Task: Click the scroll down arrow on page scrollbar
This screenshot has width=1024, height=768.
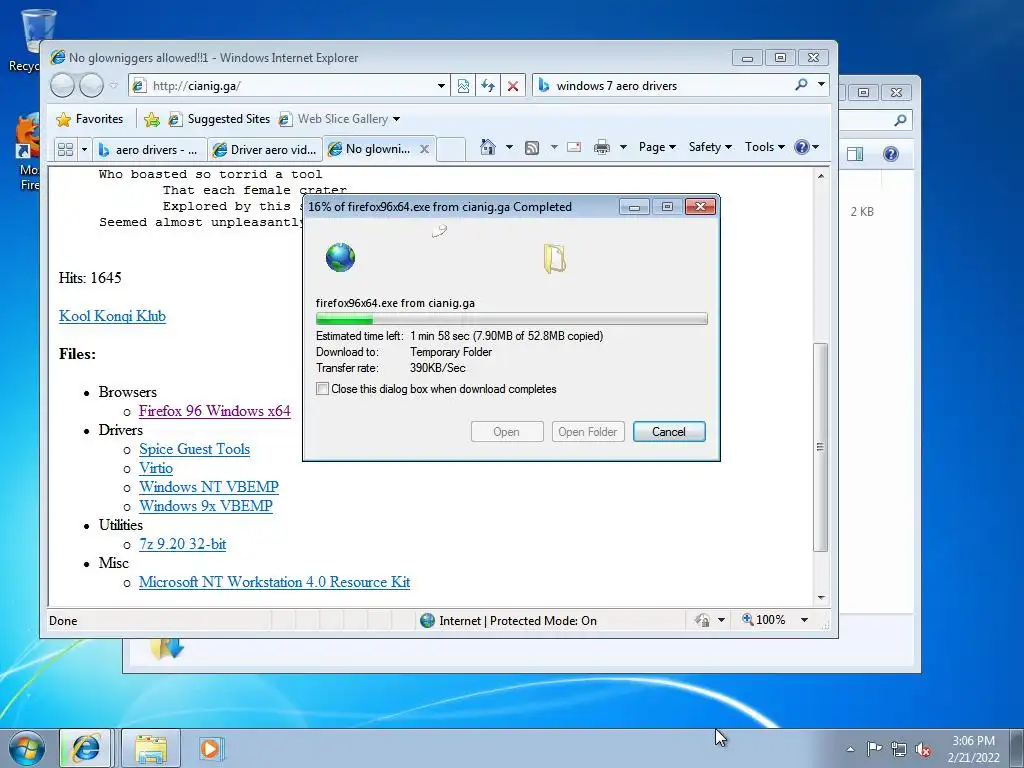Action: coord(821,598)
